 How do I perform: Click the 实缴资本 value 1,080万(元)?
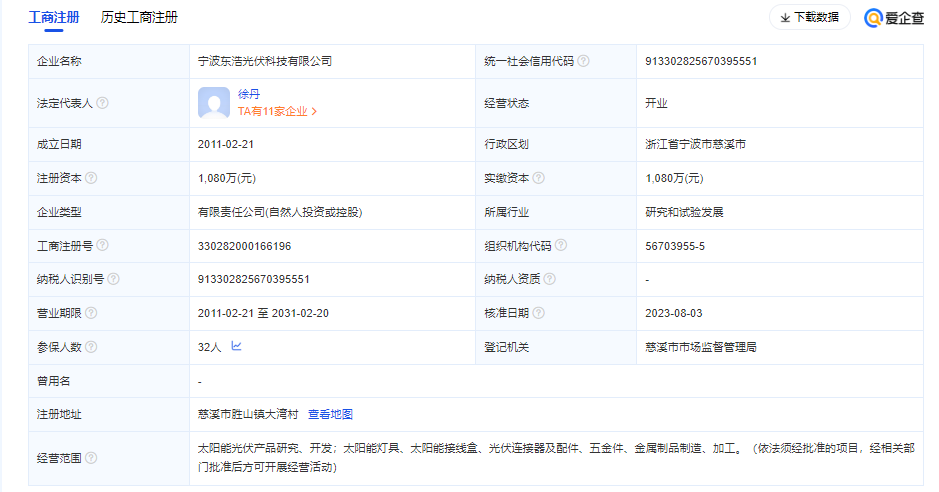click(674, 178)
